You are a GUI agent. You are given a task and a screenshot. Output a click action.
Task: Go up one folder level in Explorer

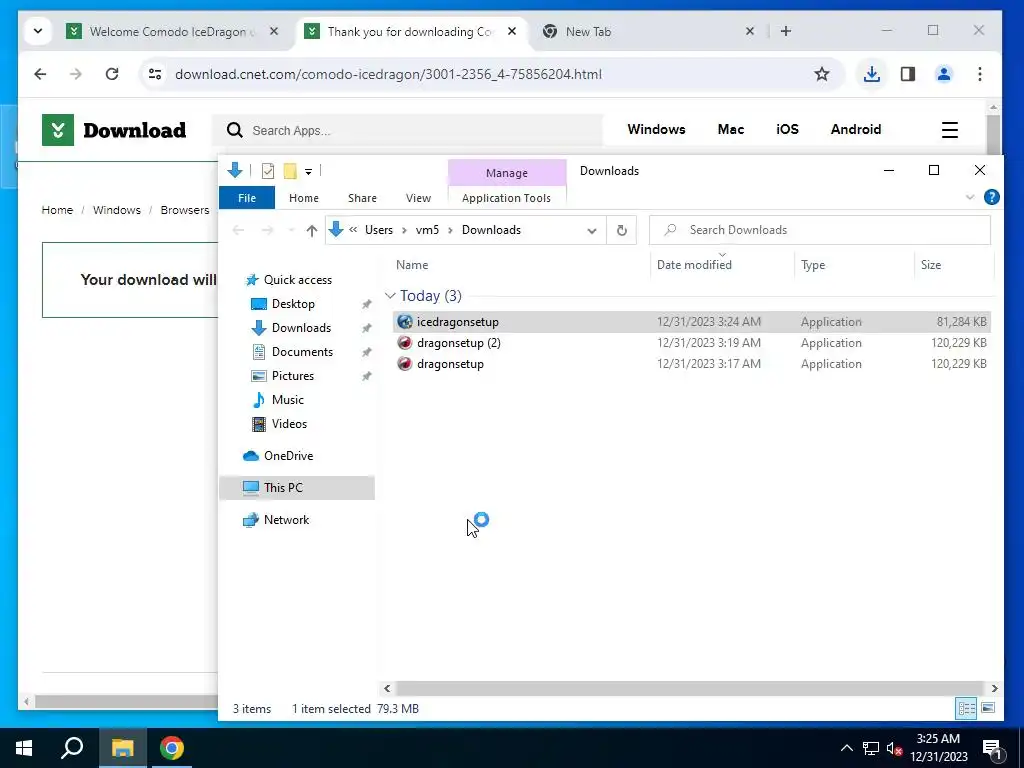coord(312,230)
